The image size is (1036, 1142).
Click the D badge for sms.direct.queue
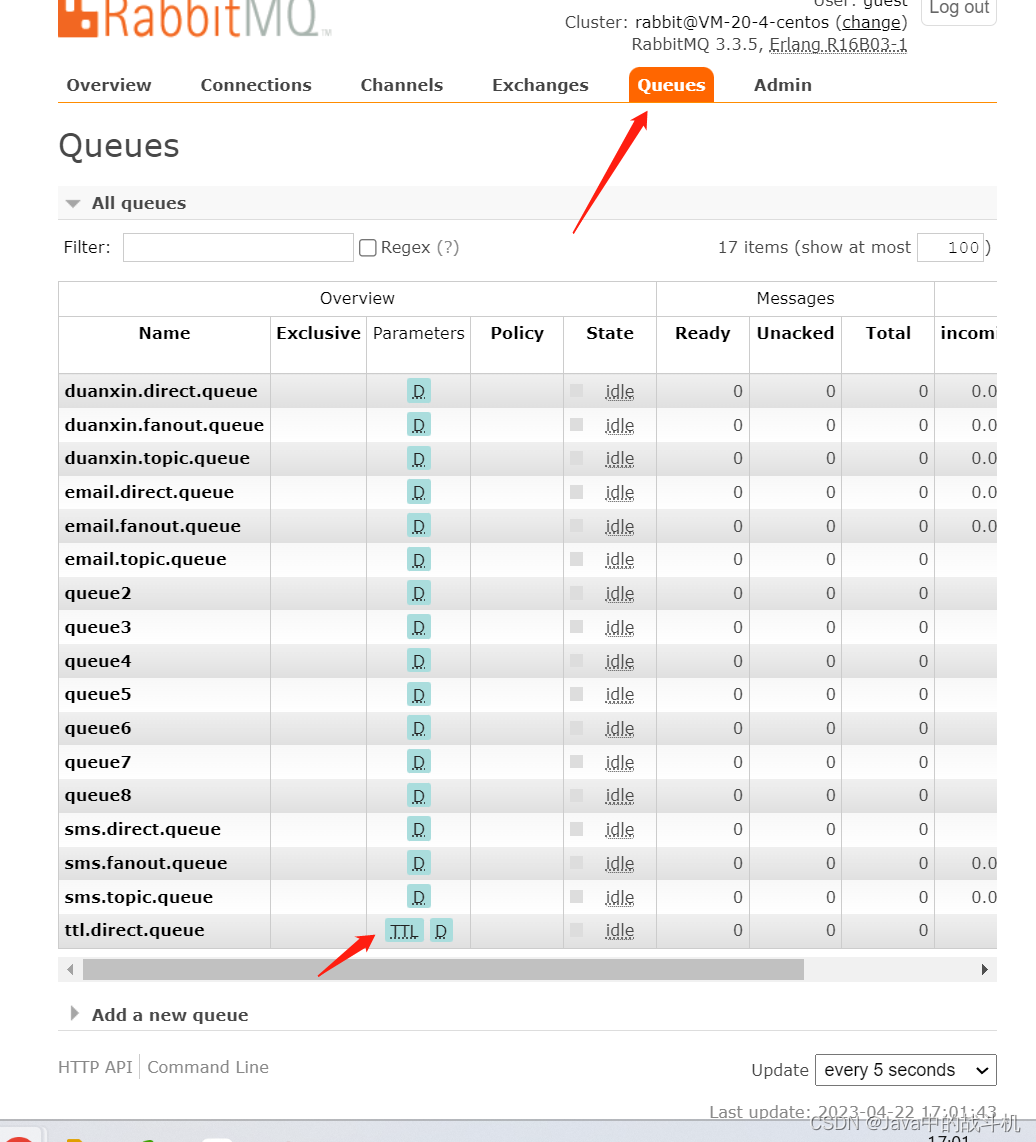coord(419,830)
